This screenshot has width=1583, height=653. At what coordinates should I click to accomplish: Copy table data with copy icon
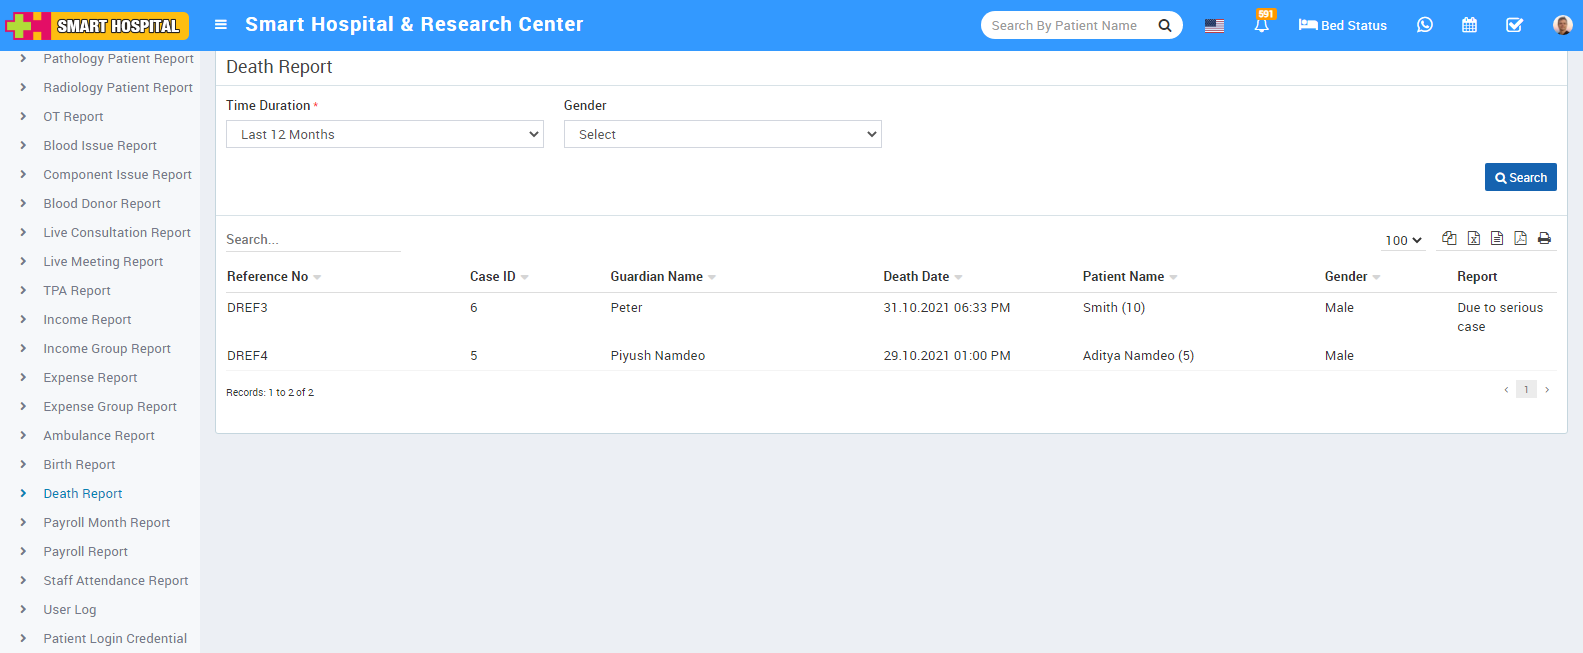(1449, 238)
